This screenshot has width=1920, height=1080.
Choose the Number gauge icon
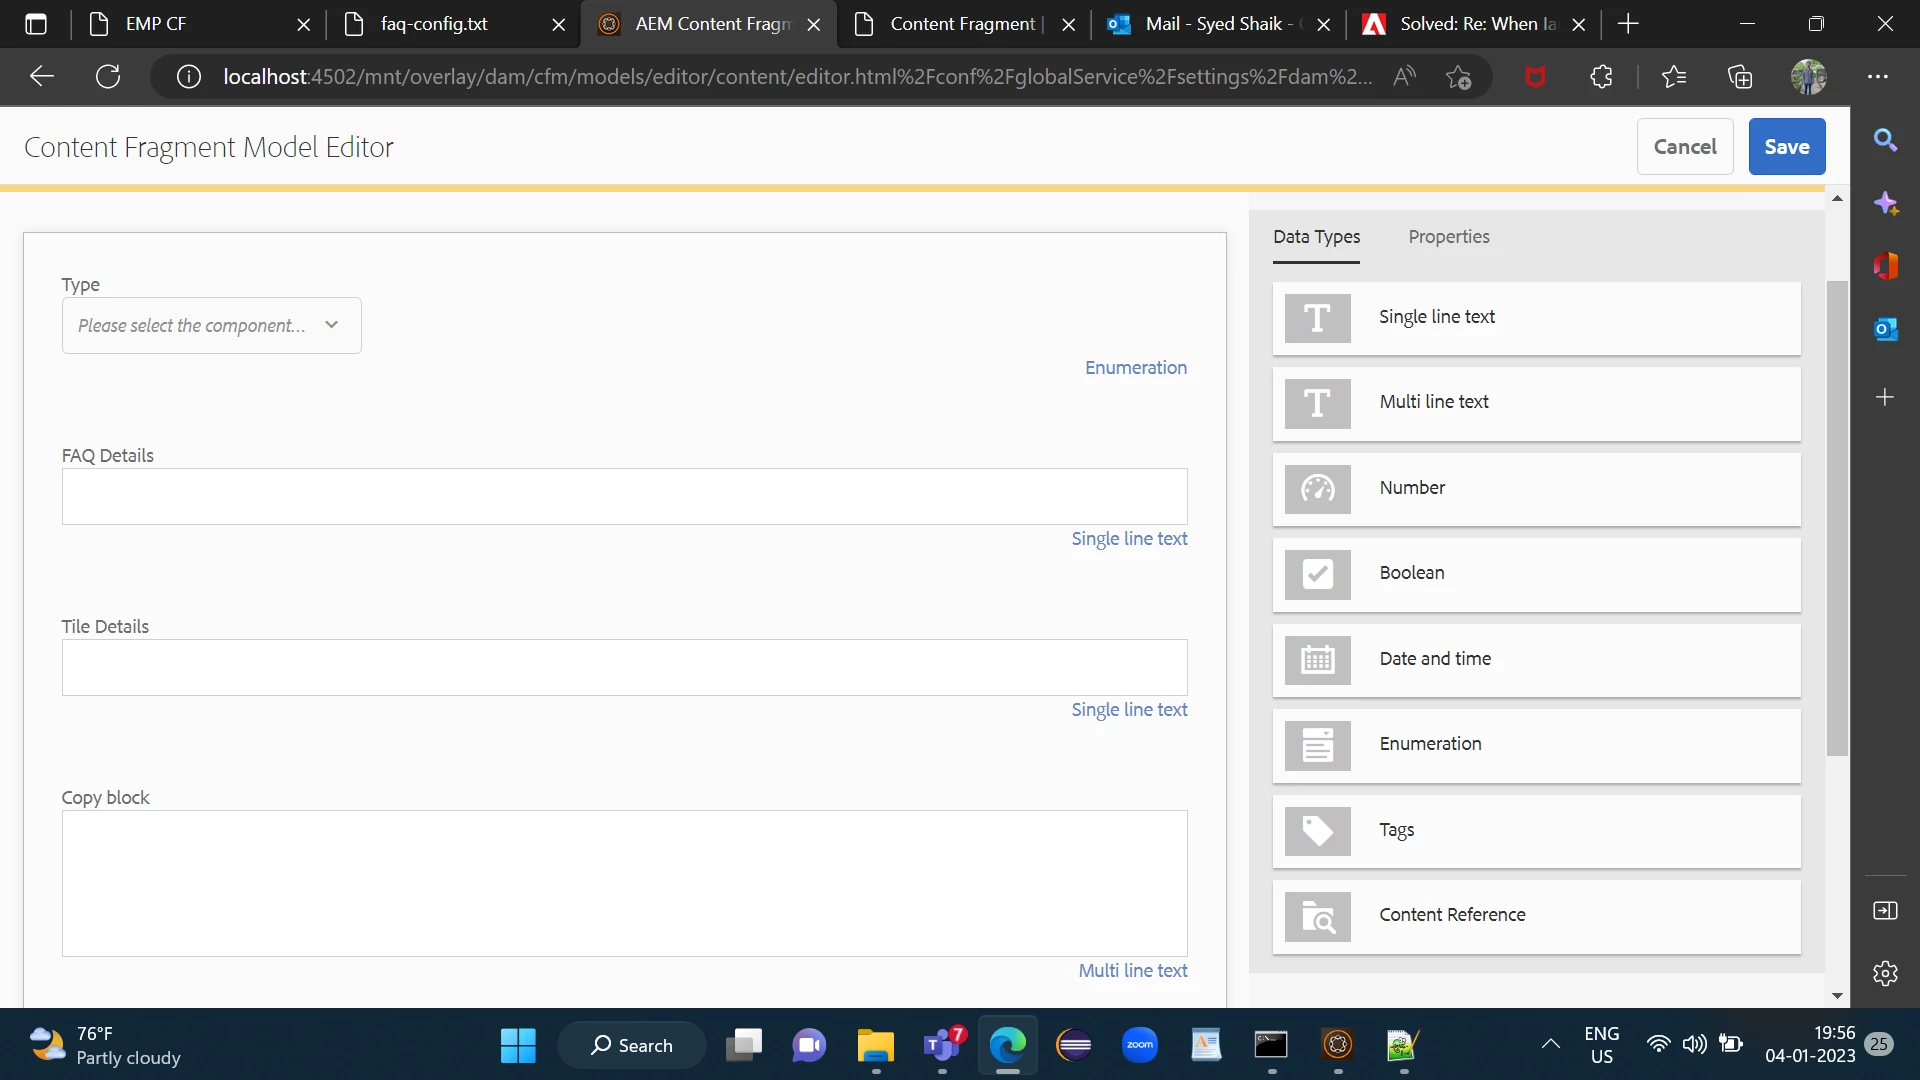tap(1317, 489)
